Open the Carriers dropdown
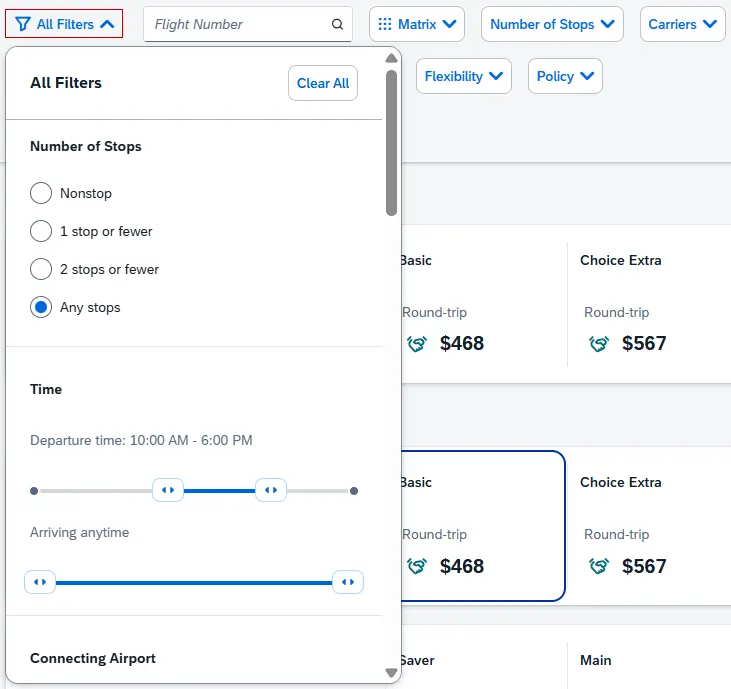731x689 pixels. 683,24
